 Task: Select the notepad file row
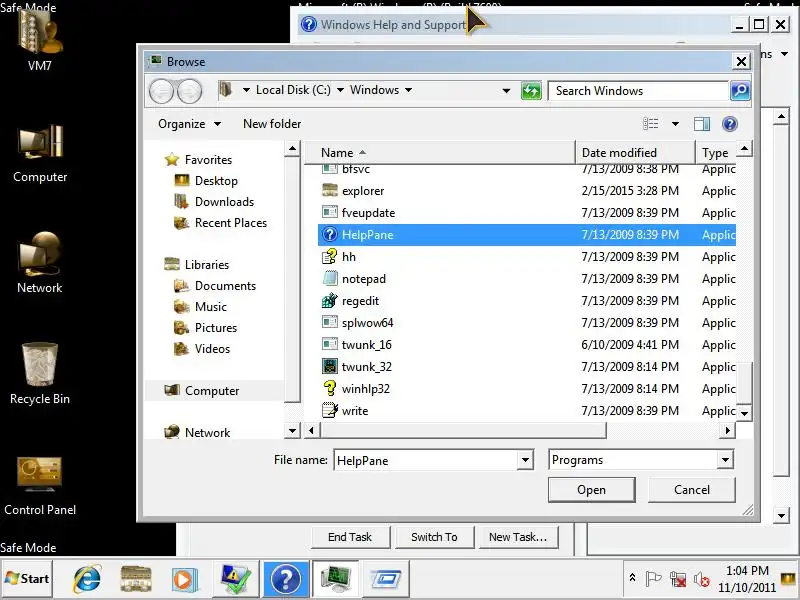527,279
